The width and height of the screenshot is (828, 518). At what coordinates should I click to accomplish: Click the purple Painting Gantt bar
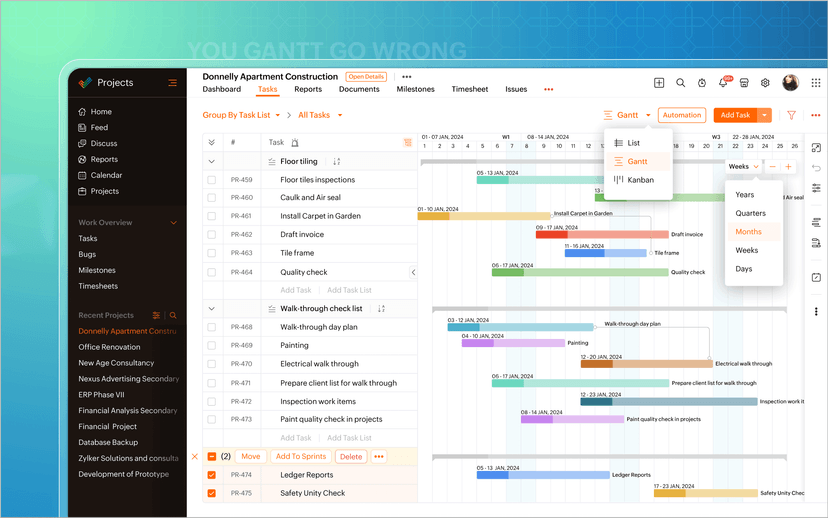click(x=513, y=343)
